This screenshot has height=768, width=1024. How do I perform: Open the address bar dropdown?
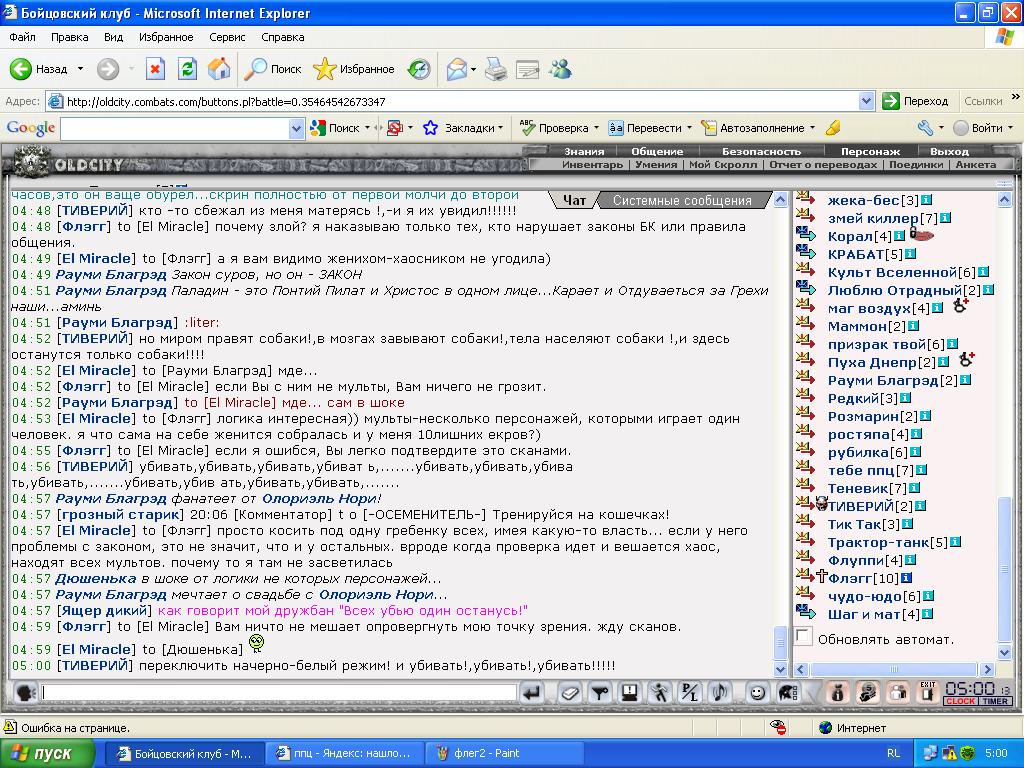866,101
